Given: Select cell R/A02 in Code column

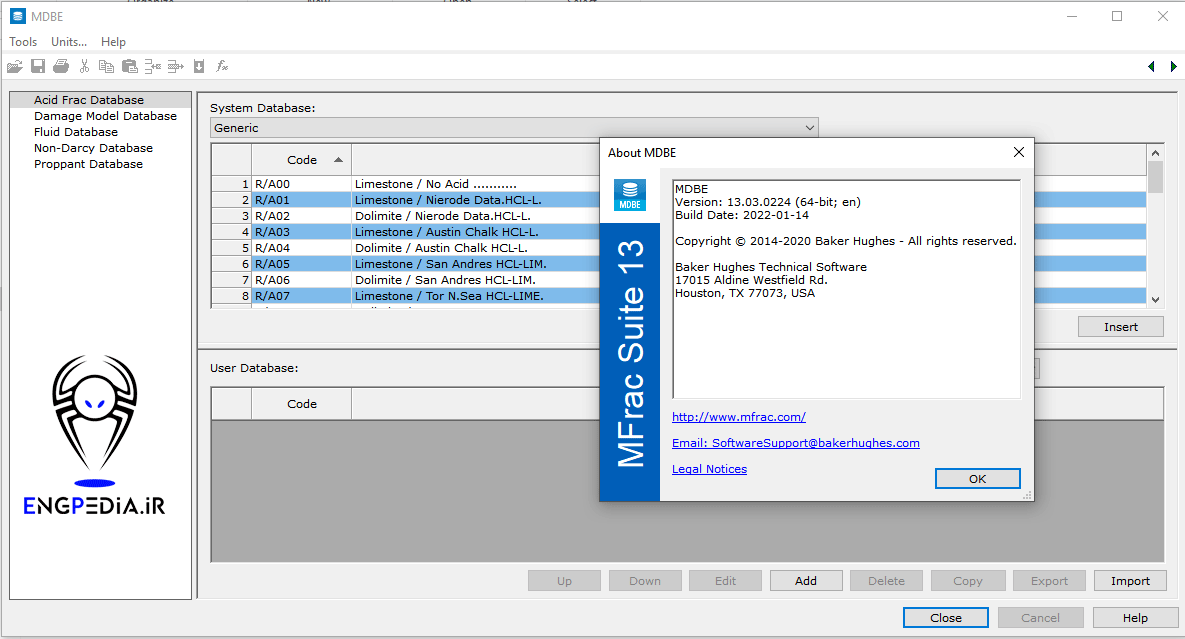Looking at the screenshot, I should [x=302, y=216].
